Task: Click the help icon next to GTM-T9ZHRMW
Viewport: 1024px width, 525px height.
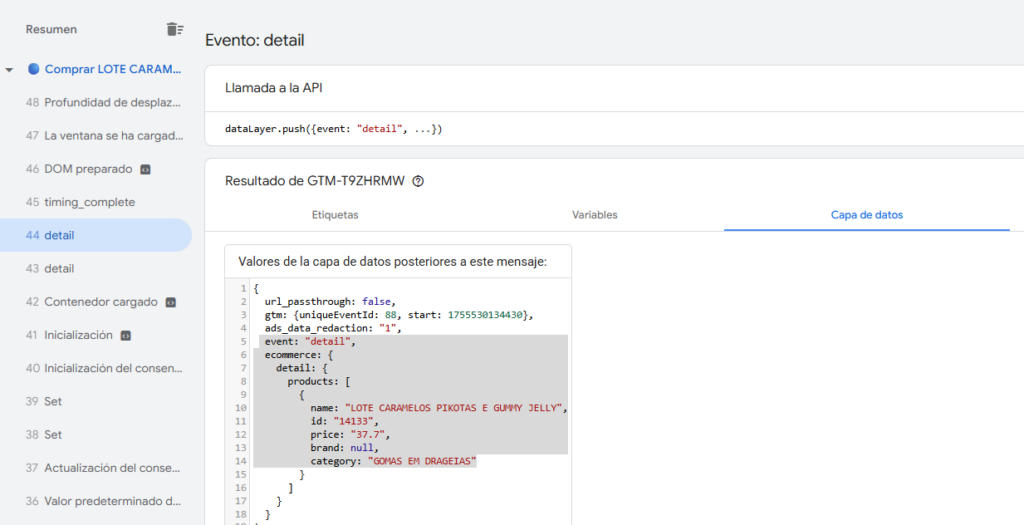Action: coord(418,182)
